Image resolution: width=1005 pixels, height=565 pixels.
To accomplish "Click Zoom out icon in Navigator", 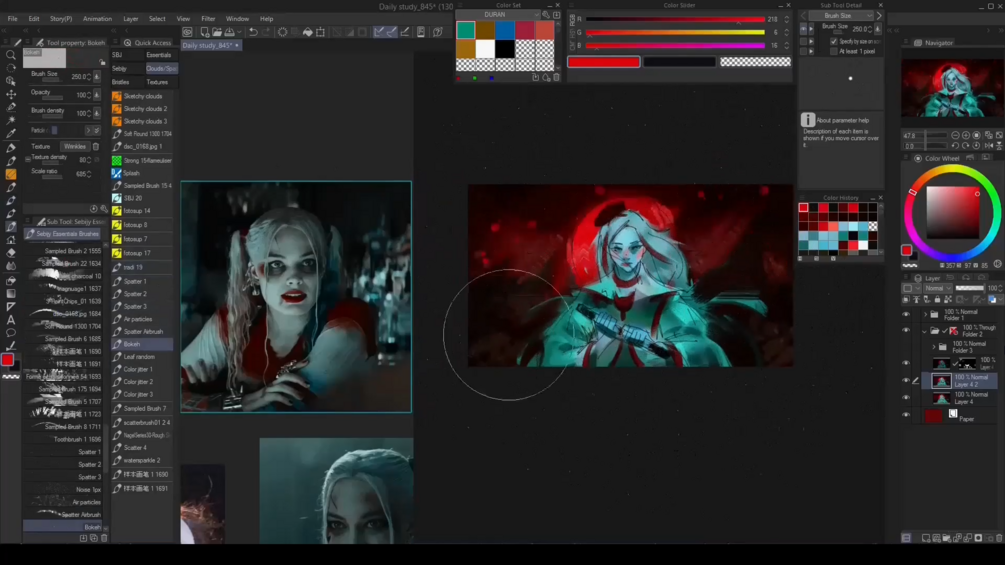I will [955, 136].
